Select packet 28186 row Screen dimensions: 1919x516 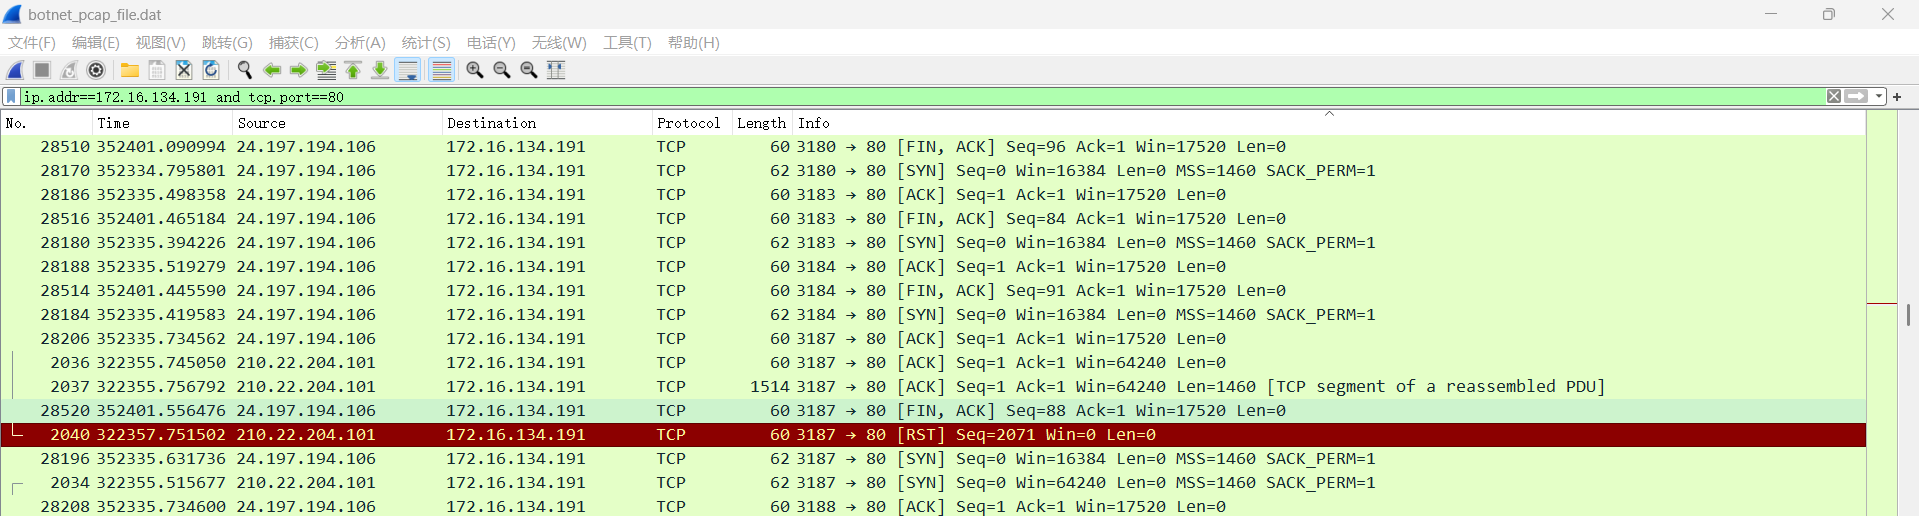point(933,195)
